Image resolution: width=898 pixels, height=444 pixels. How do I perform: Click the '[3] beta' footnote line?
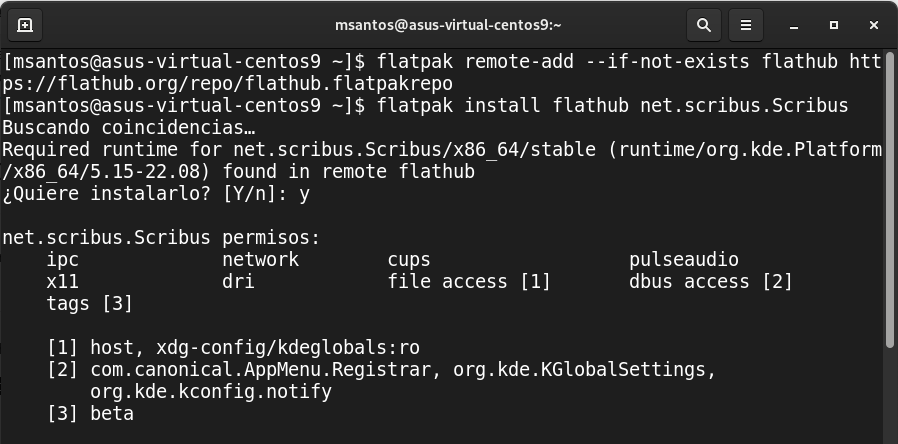click(x=90, y=414)
